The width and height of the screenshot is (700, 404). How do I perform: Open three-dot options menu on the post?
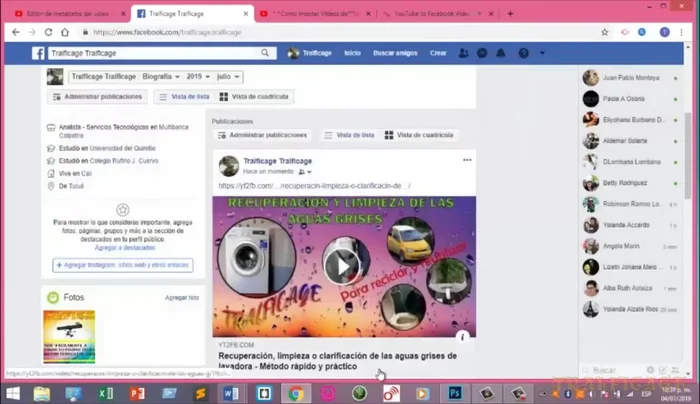tap(467, 160)
